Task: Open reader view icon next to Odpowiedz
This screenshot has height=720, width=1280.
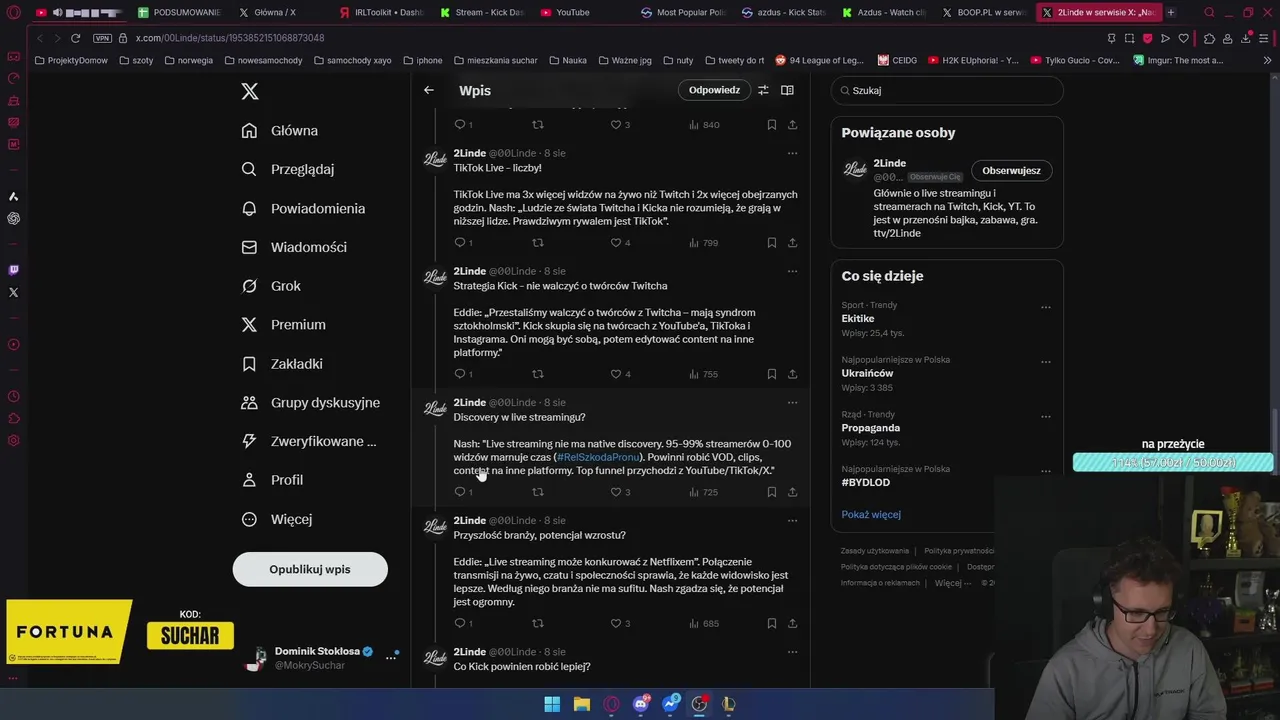Action: point(787,90)
